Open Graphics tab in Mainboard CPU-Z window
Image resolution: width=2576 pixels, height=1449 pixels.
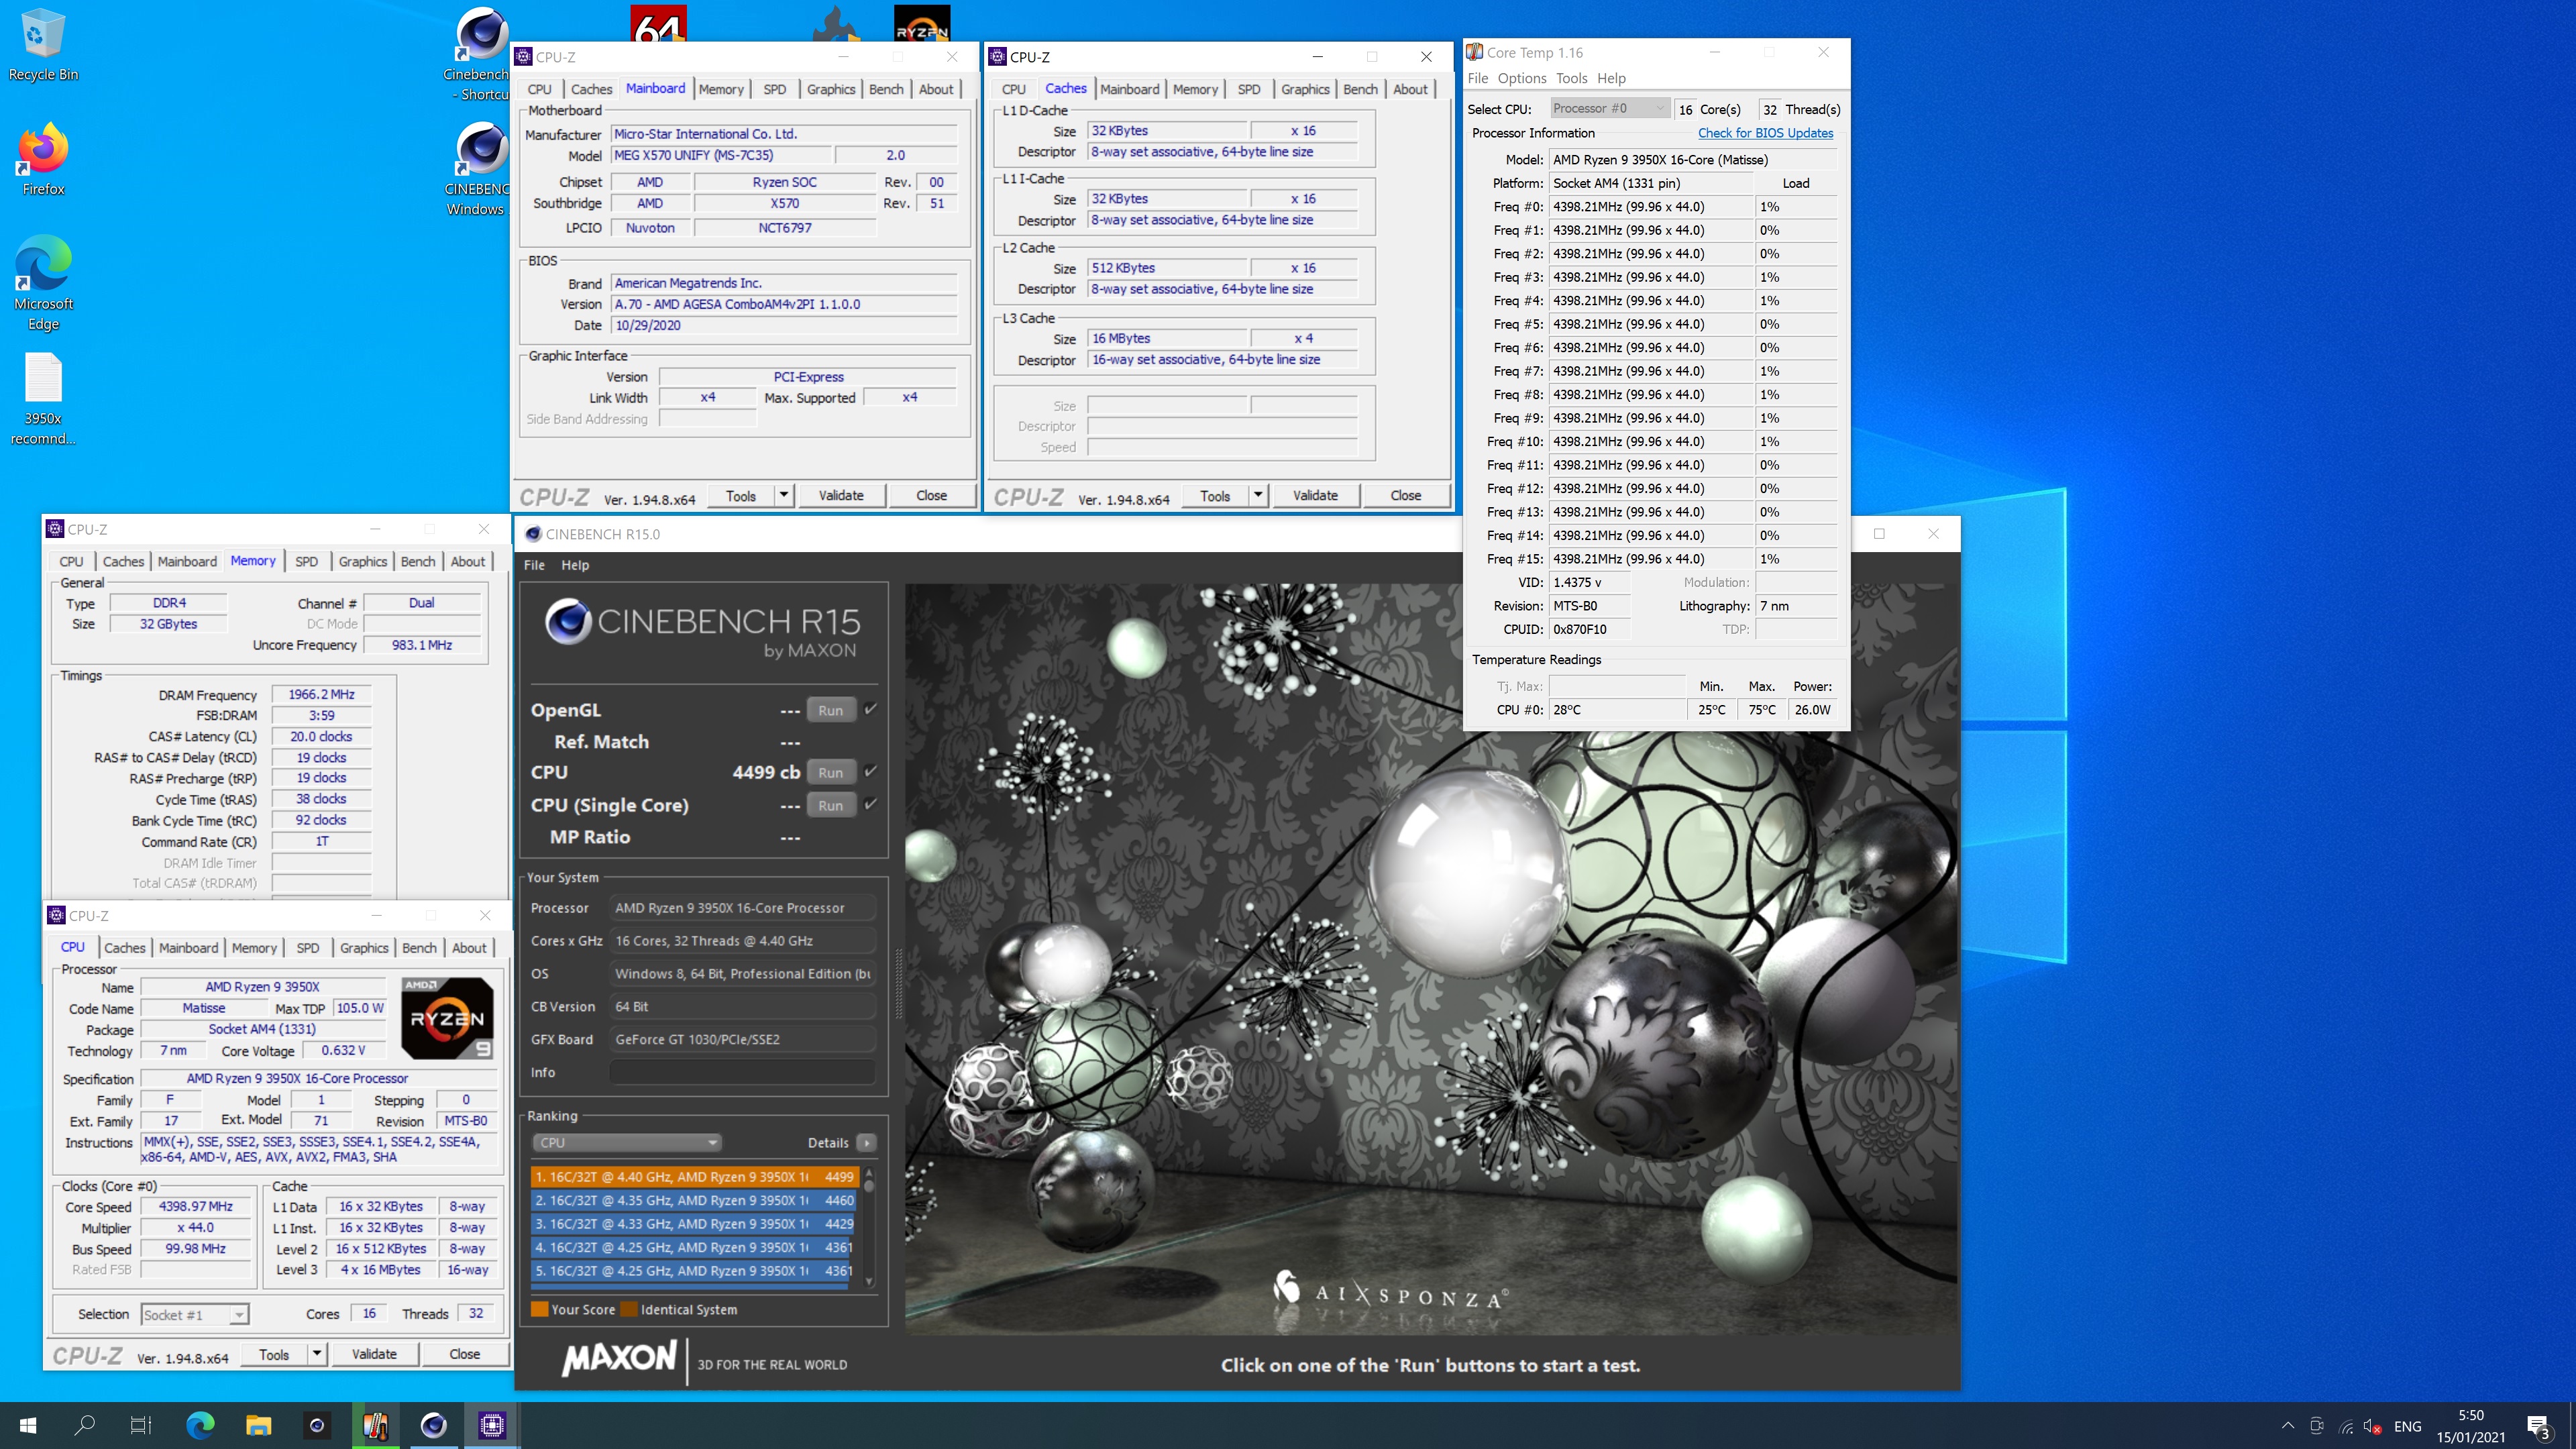click(x=831, y=89)
